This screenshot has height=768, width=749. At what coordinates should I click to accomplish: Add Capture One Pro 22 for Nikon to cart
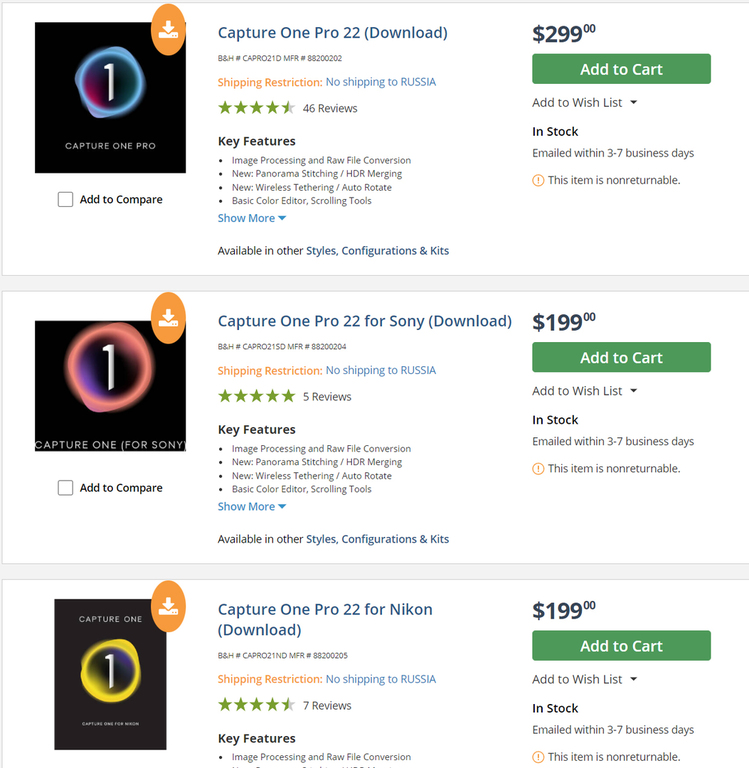coord(621,646)
